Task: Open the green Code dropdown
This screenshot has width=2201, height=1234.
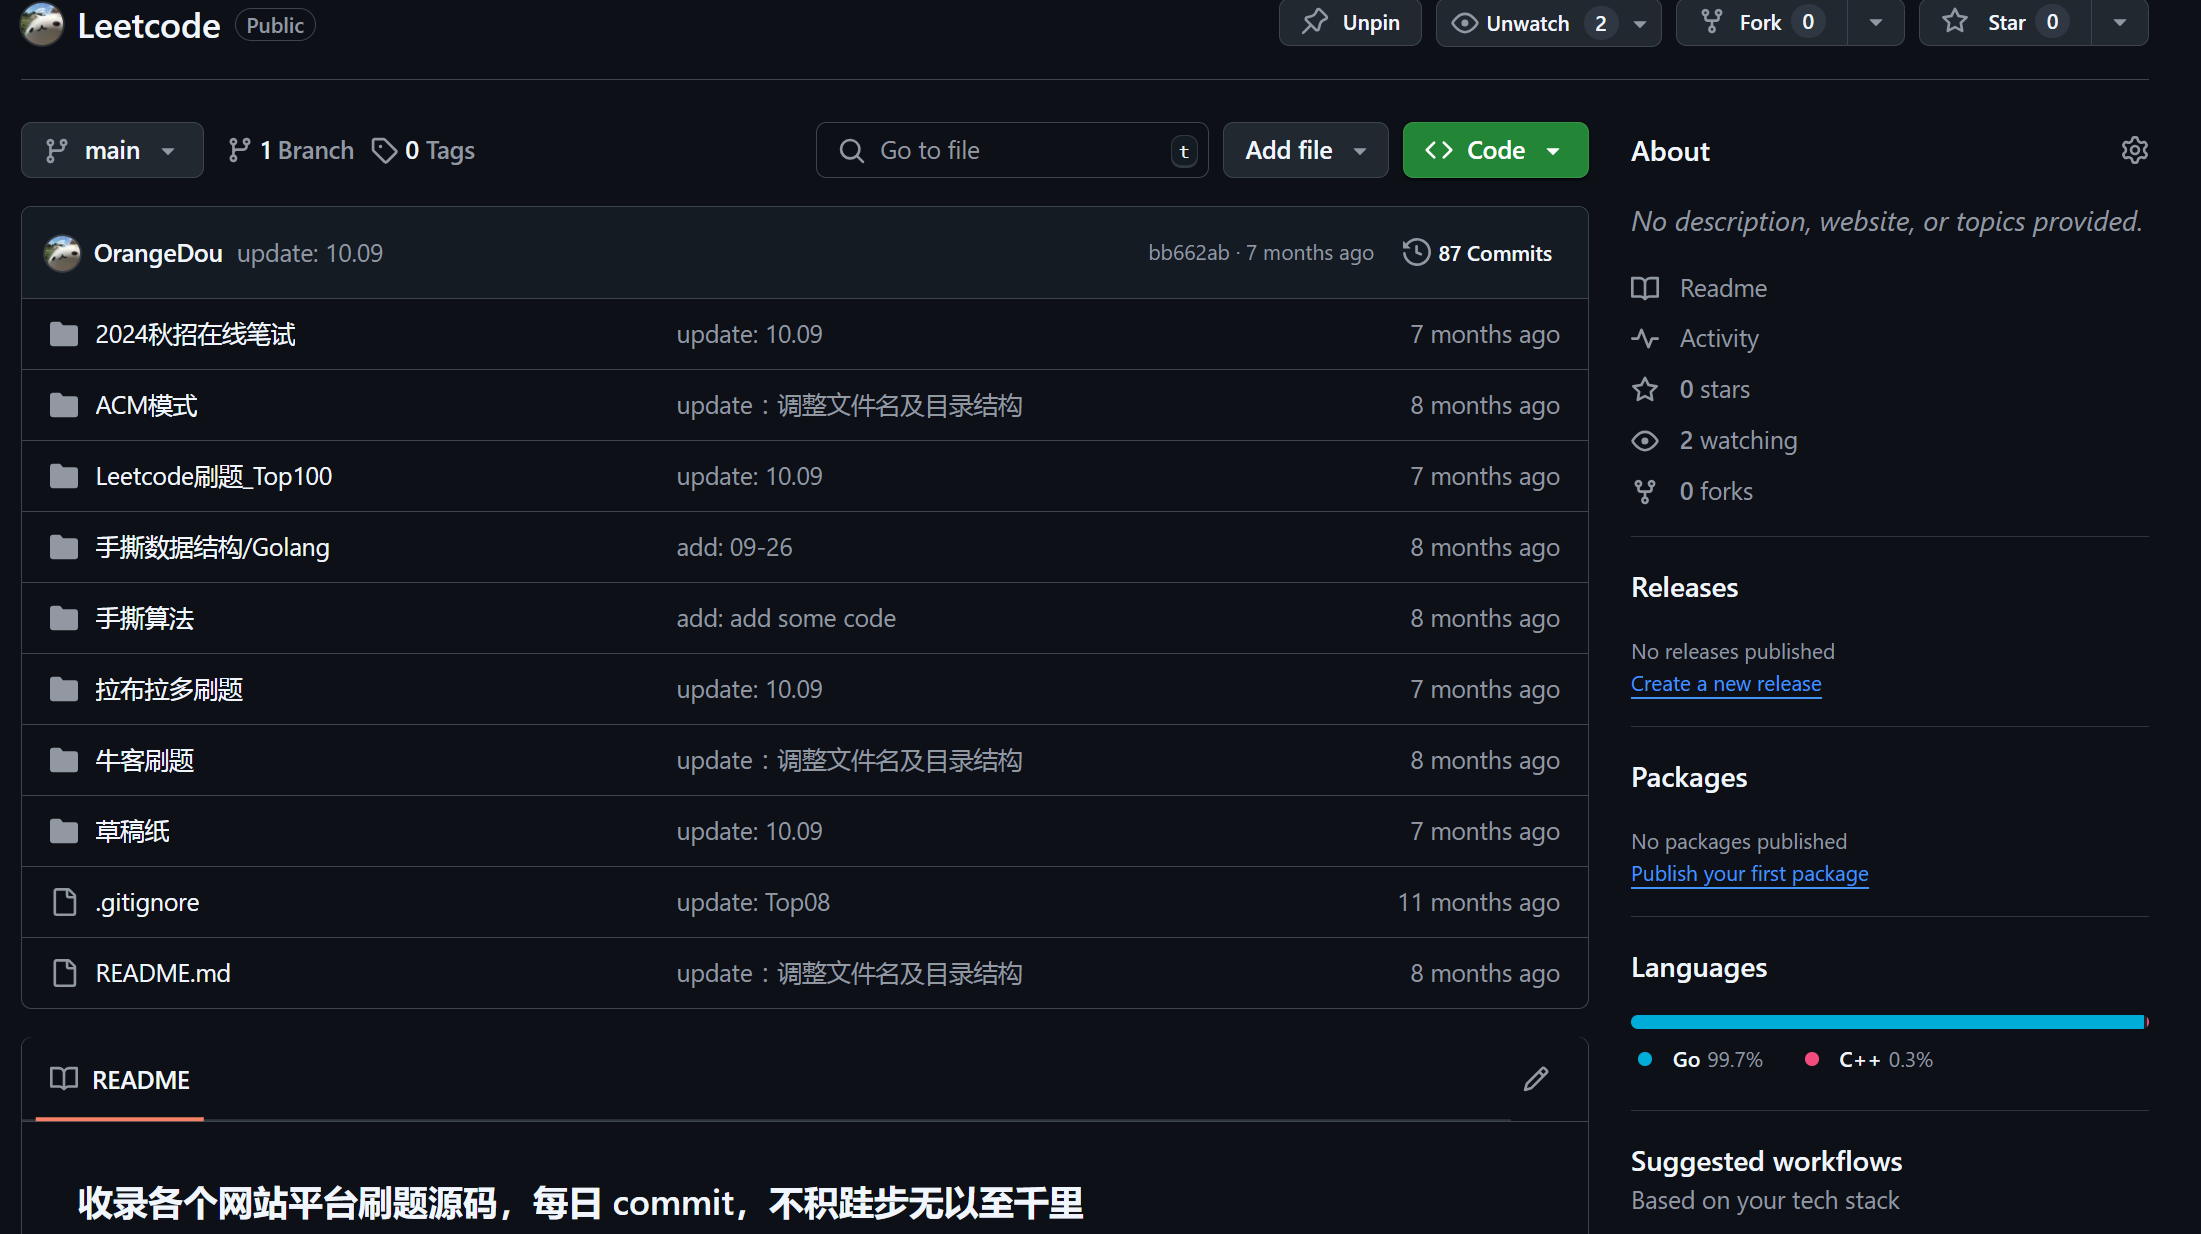Action: (x=1495, y=150)
